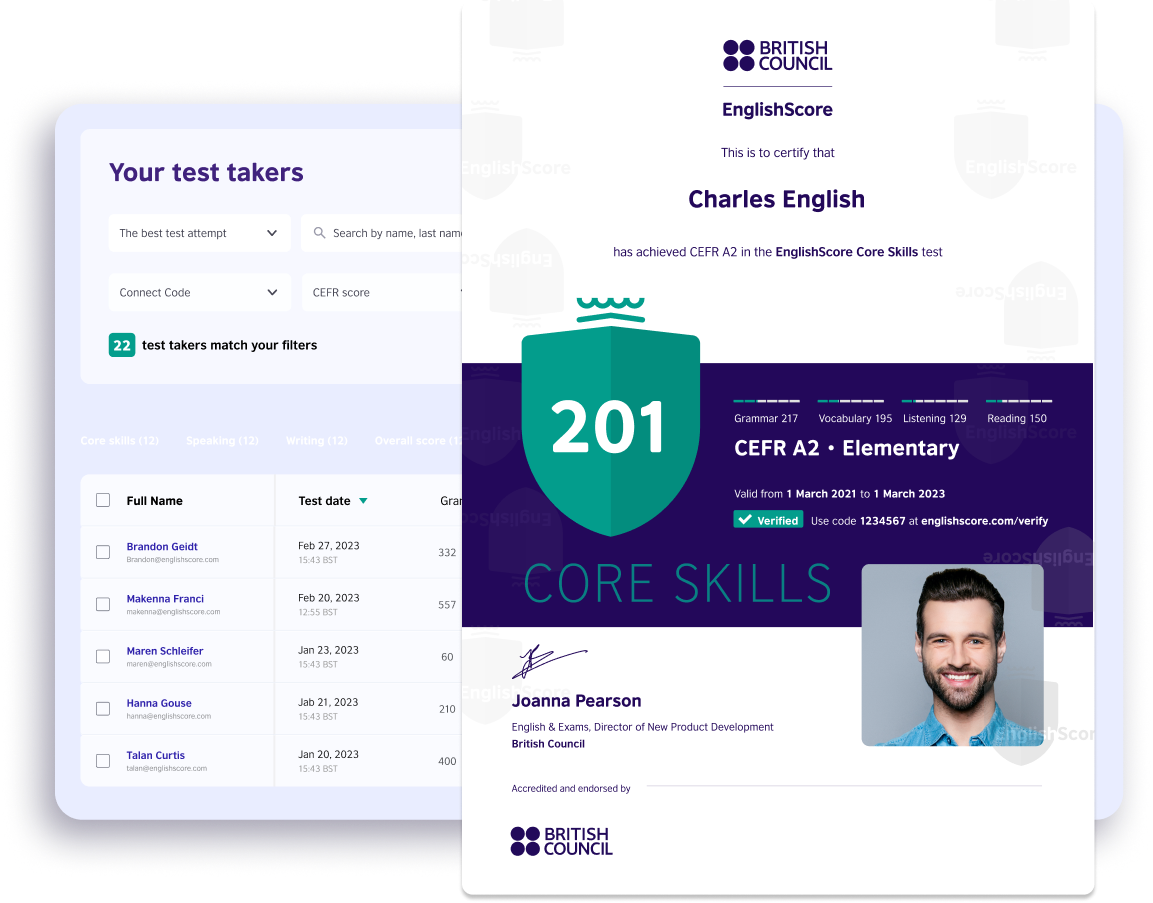Open 'The best test attempt' dropdown
The height and width of the screenshot is (903, 1153).
click(199, 233)
